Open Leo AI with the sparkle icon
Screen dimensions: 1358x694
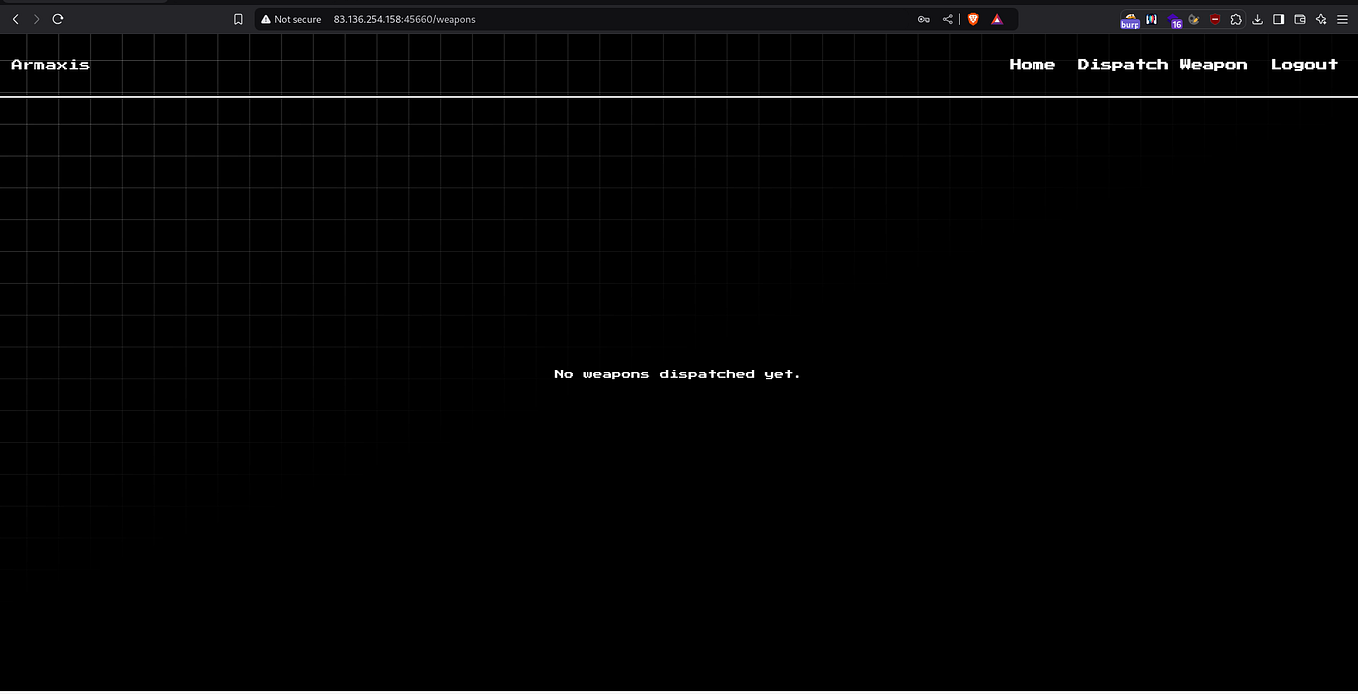1320,19
